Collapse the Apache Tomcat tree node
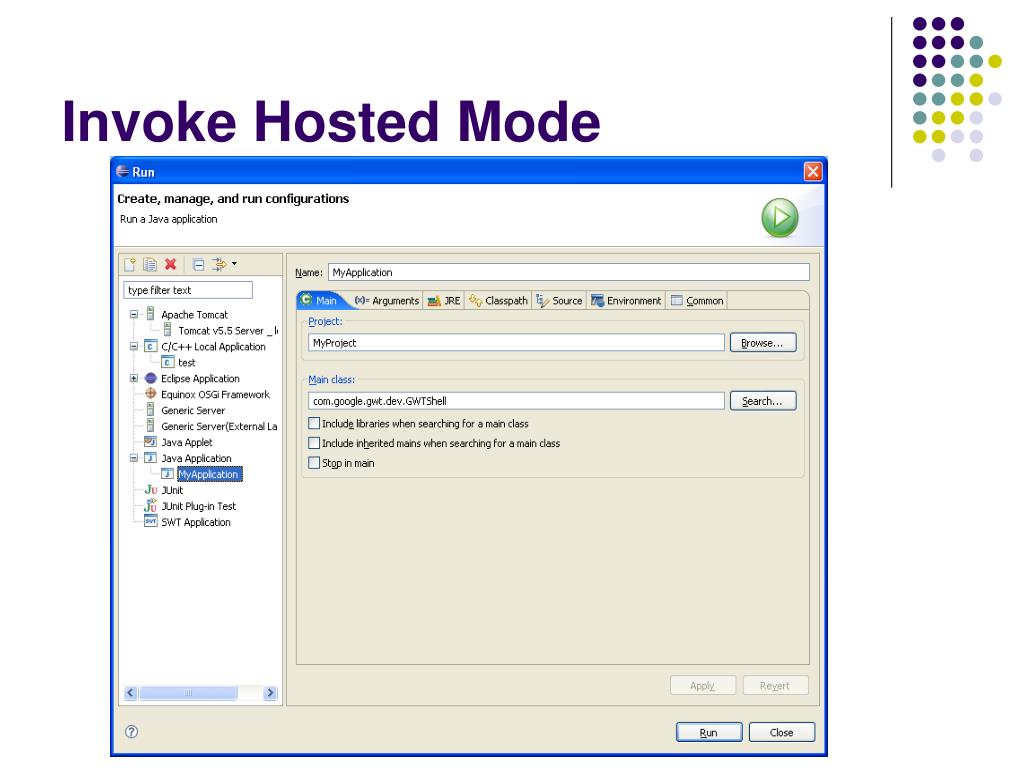This screenshot has height=768, width=1024. (x=134, y=314)
